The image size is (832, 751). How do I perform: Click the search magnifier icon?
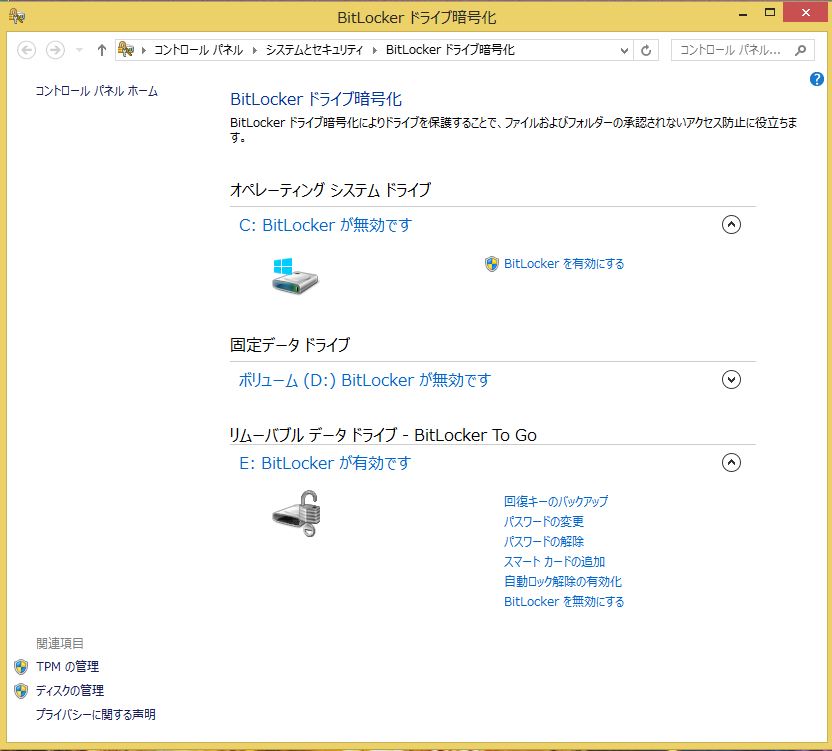click(x=800, y=50)
